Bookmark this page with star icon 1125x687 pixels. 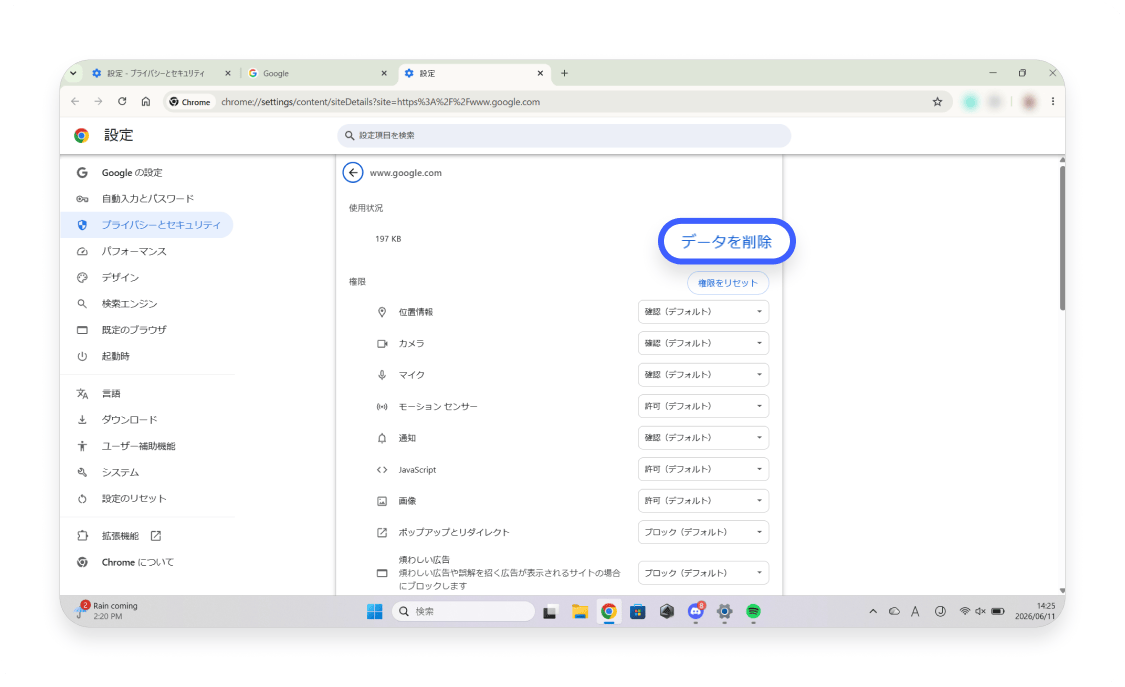pos(937,102)
